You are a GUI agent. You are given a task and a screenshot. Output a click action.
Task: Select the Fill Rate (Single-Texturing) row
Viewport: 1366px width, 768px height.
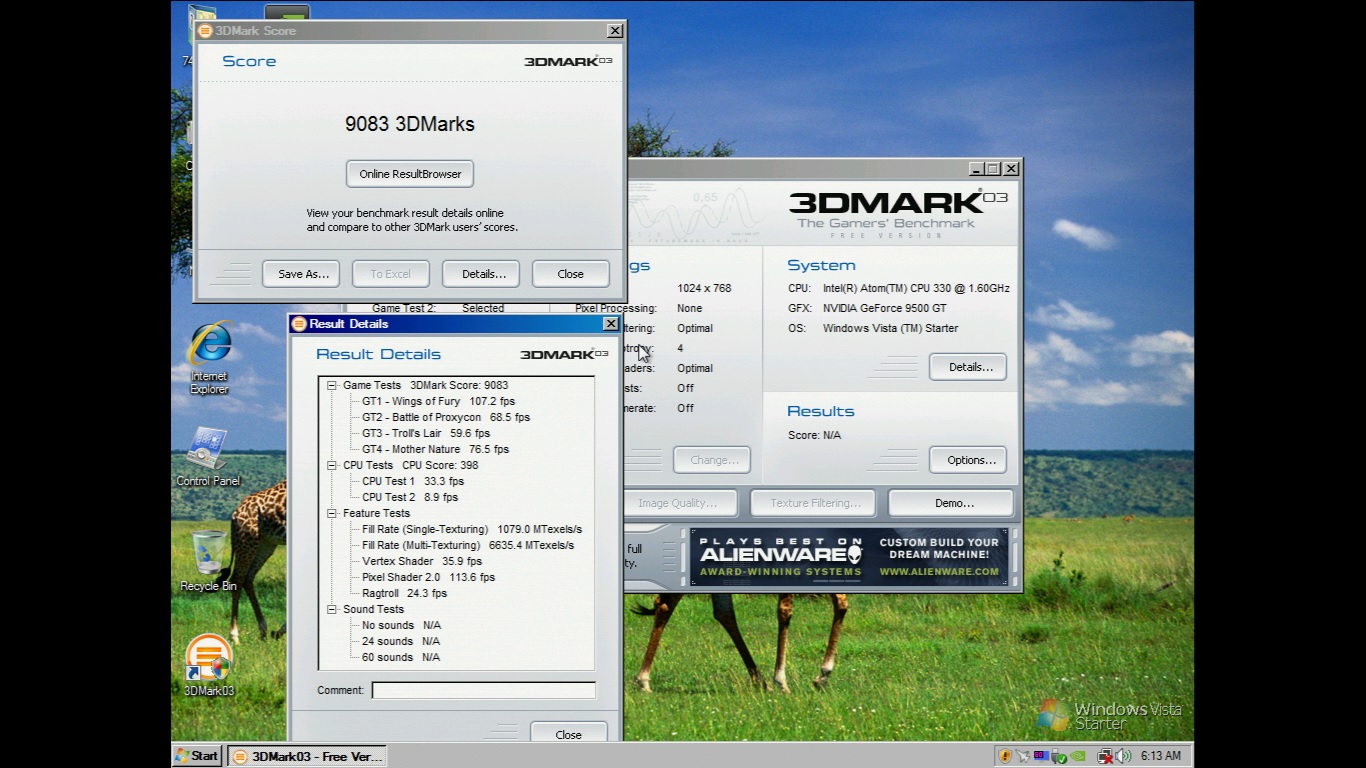point(472,529)
